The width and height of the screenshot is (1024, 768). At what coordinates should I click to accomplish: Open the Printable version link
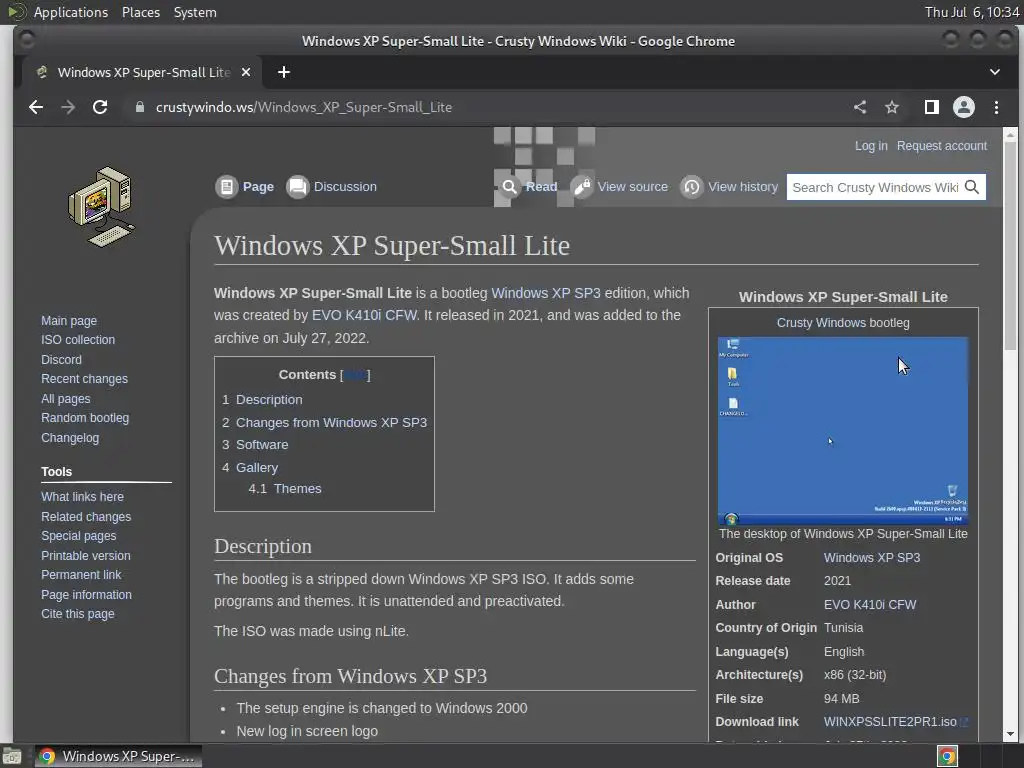pyautogui.click(x=86, y=556)
